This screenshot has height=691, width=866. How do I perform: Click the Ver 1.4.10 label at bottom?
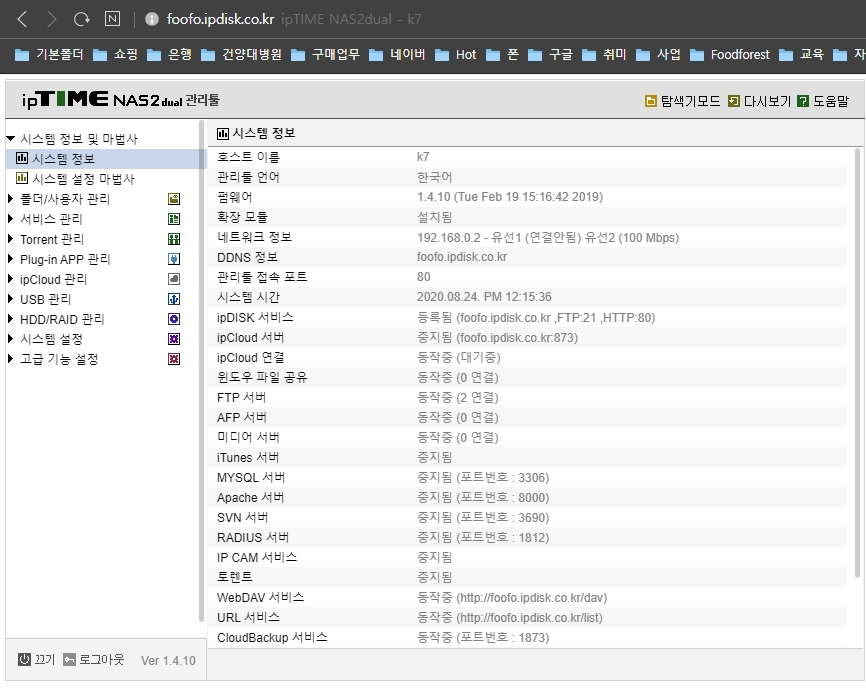(168, 661)
